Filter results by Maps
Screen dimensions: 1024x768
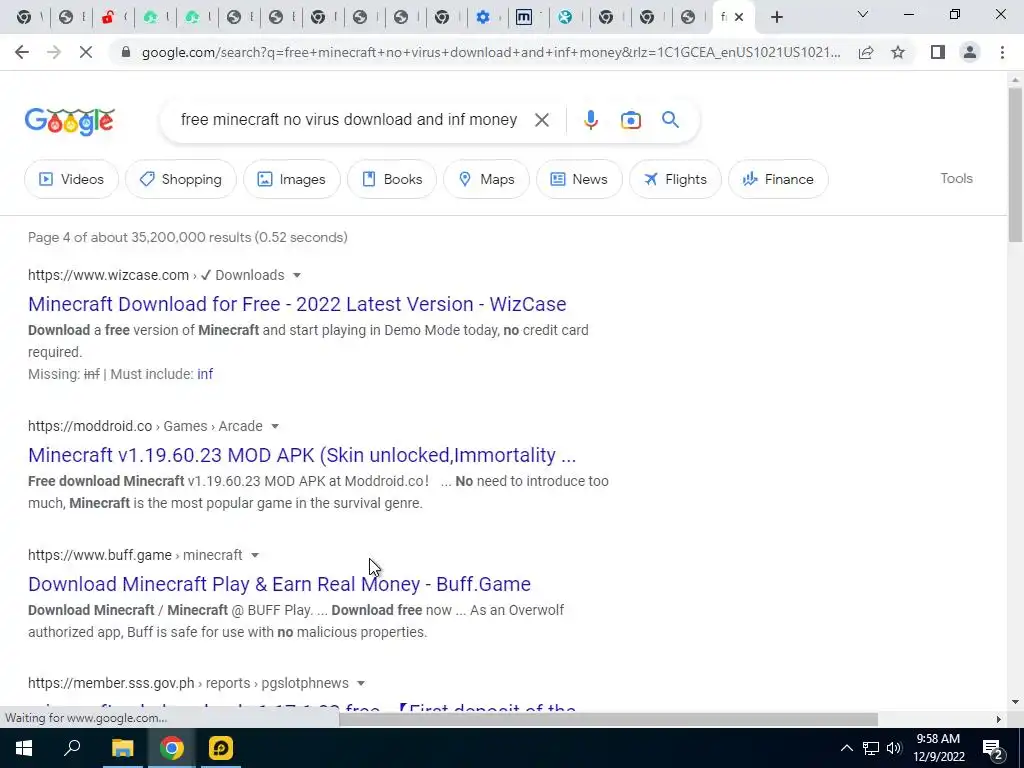pos(487,179)
